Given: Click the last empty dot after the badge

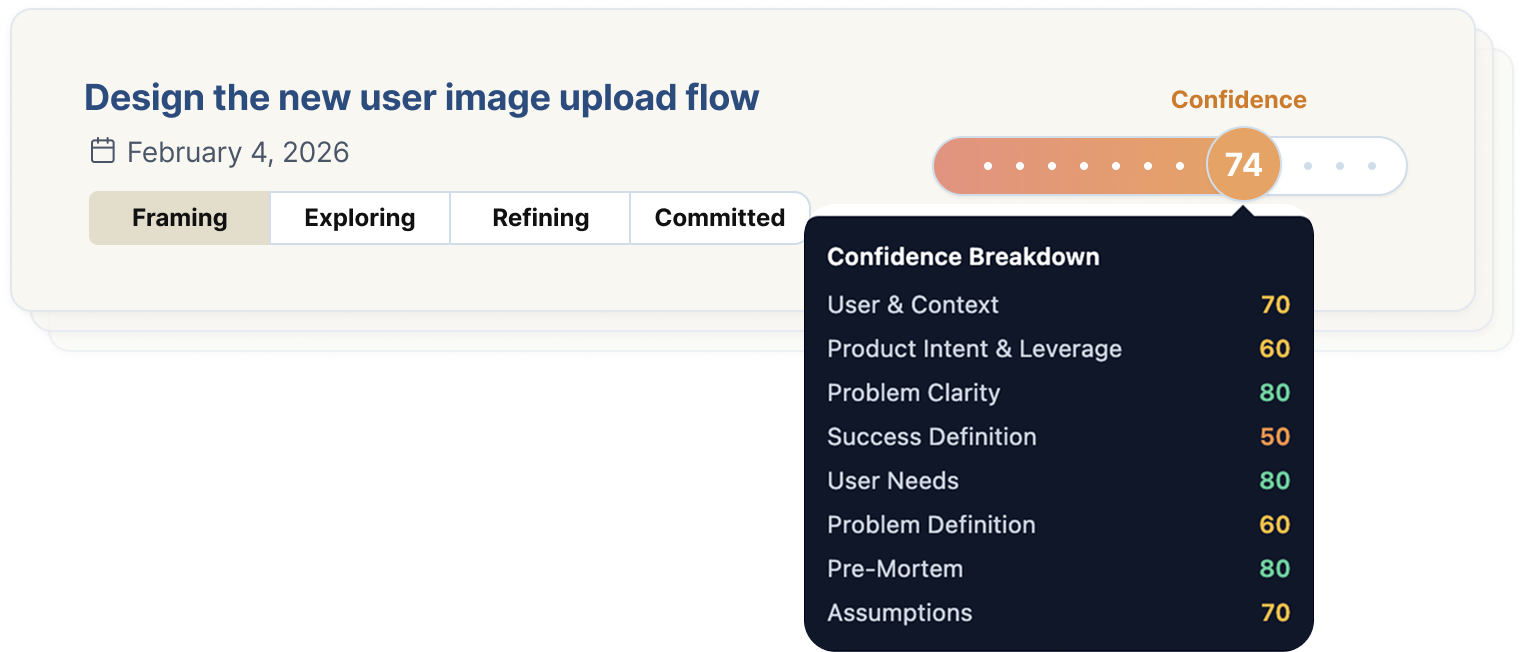Looking at the screenshot, I should click(x=1373, y=164).
